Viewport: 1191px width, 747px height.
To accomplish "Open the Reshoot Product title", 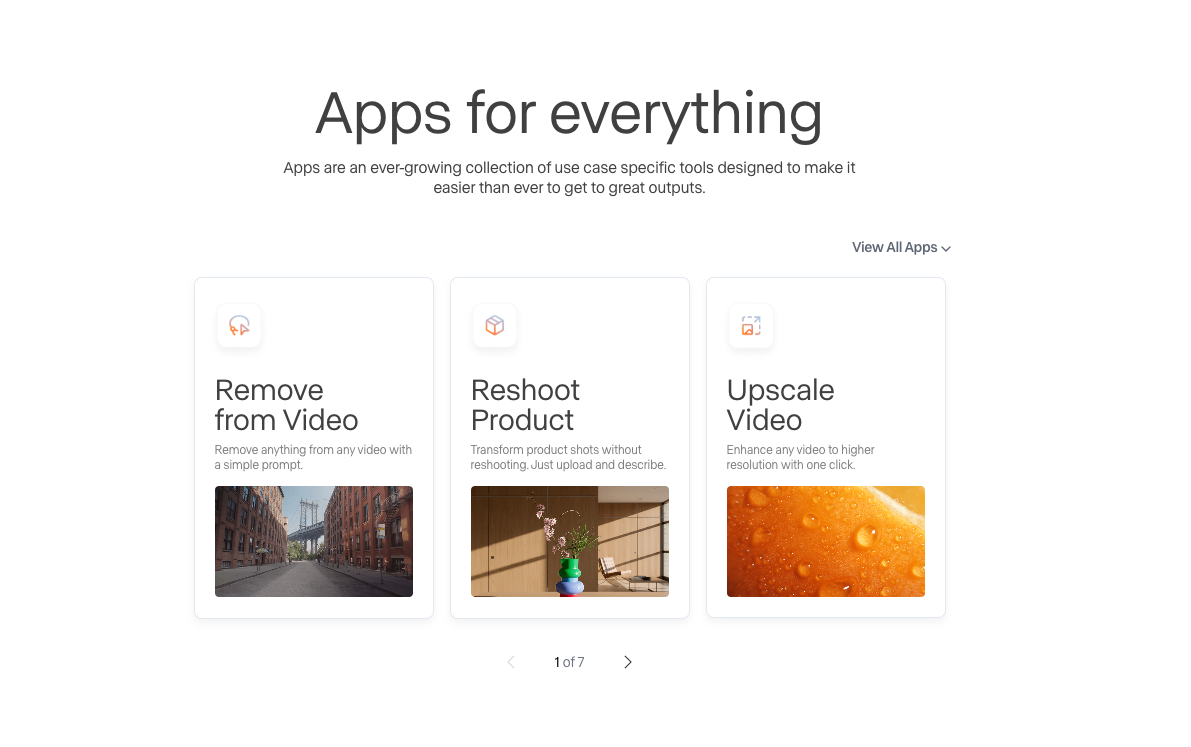I will point(525,405).
